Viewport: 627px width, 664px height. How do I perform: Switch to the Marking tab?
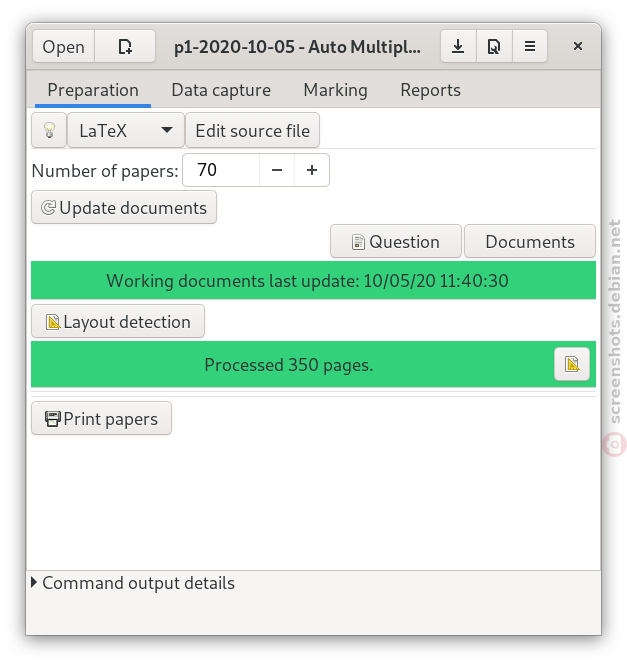point(335,90)
